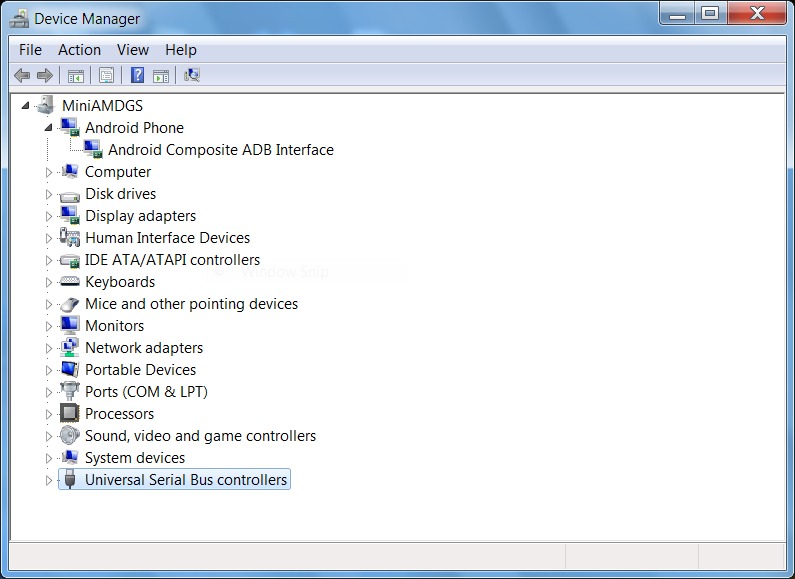795x579 pixels.
Task: Click the Portable Devices icon
Action: pos(70,369)
